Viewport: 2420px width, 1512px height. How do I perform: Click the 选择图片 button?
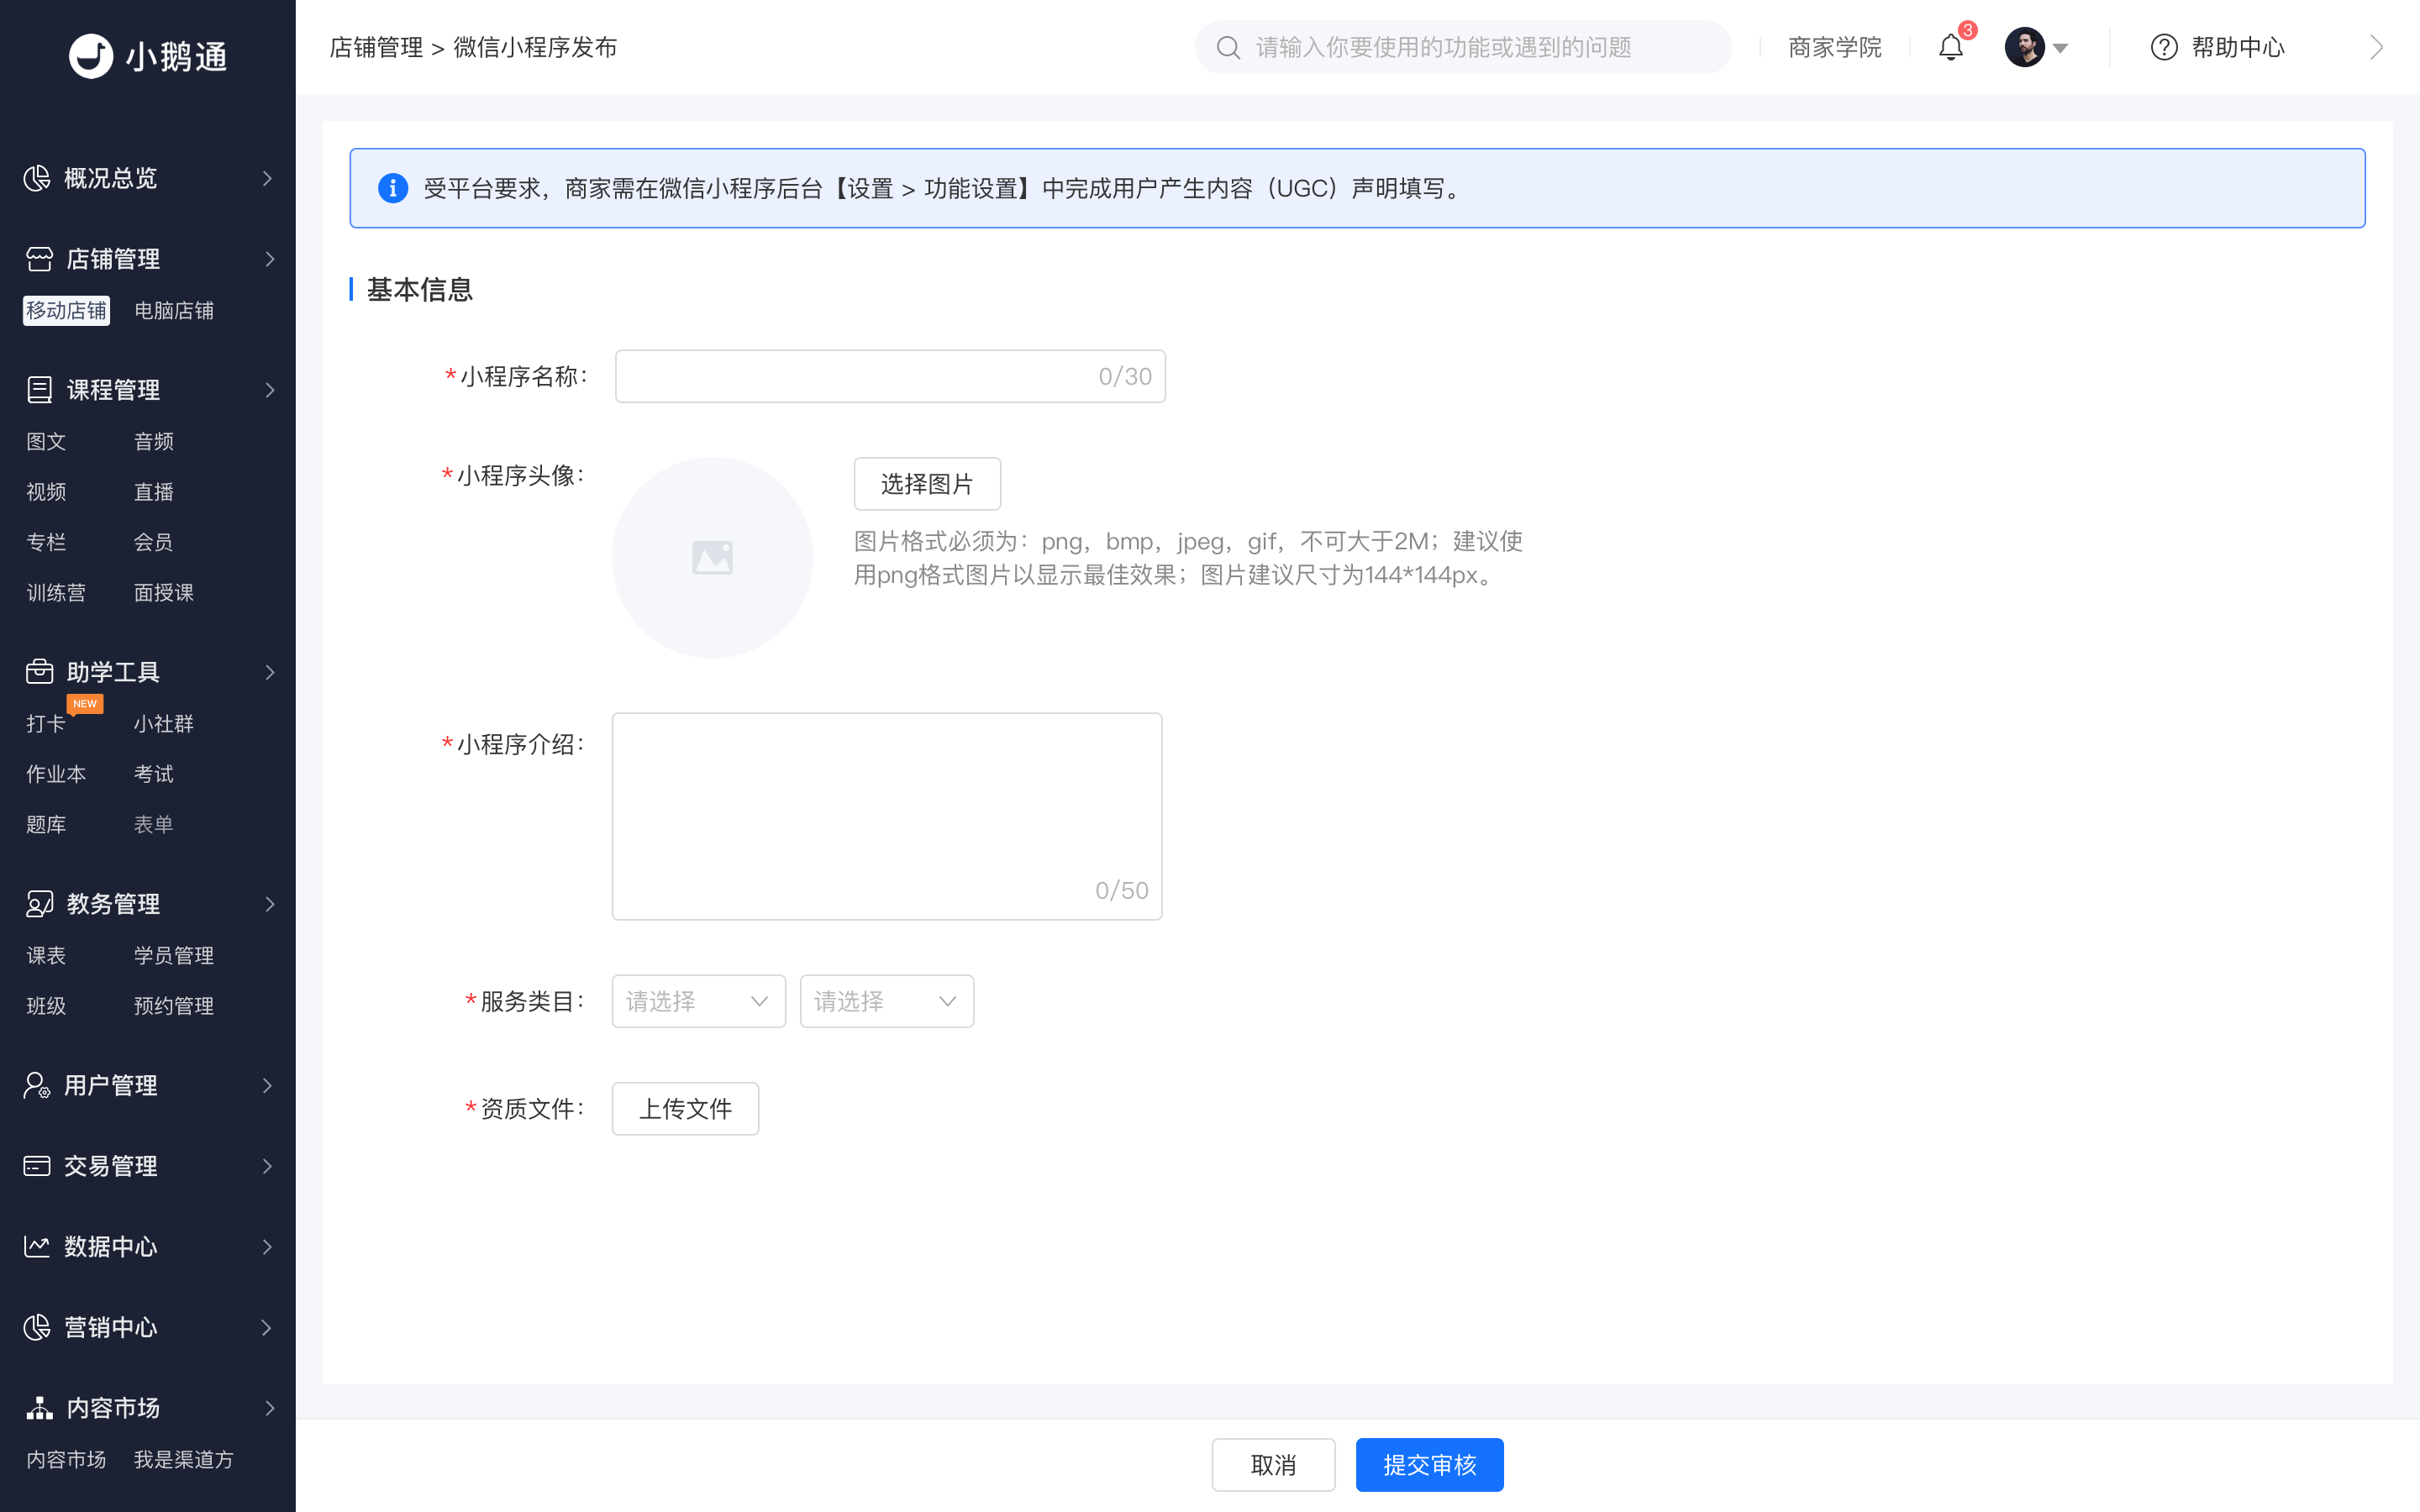(x=927, y=484)
